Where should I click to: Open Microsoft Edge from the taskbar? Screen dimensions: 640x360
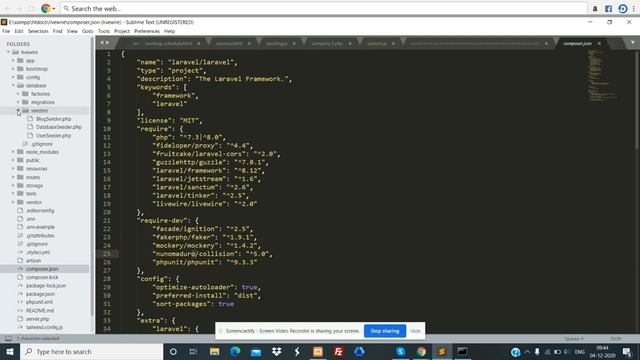[x=235, y=351]
